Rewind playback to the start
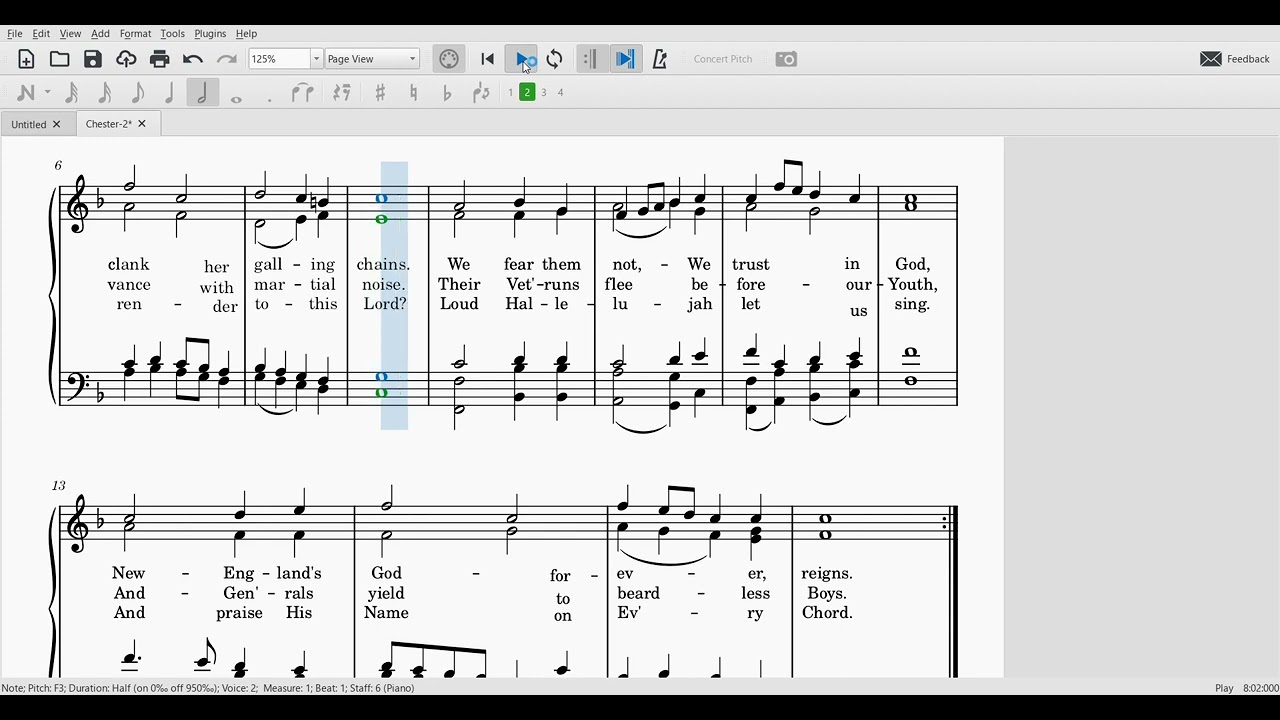Viewport: 1280px width, 720px height. pos(488,59)
